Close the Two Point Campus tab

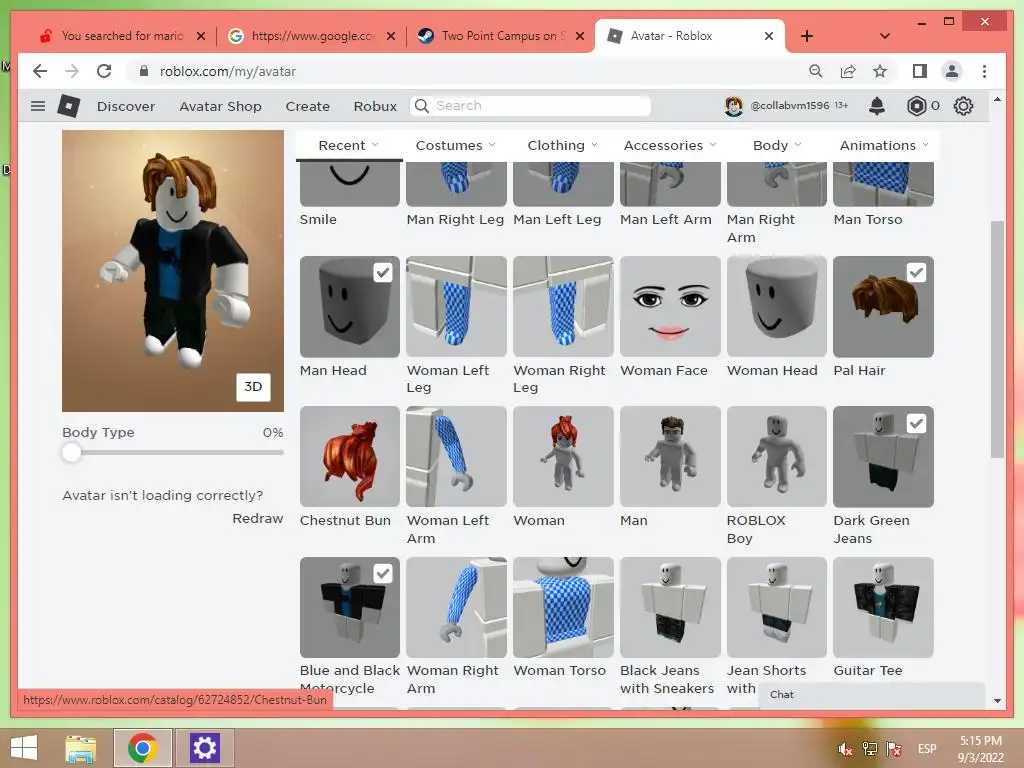(579, 36)
